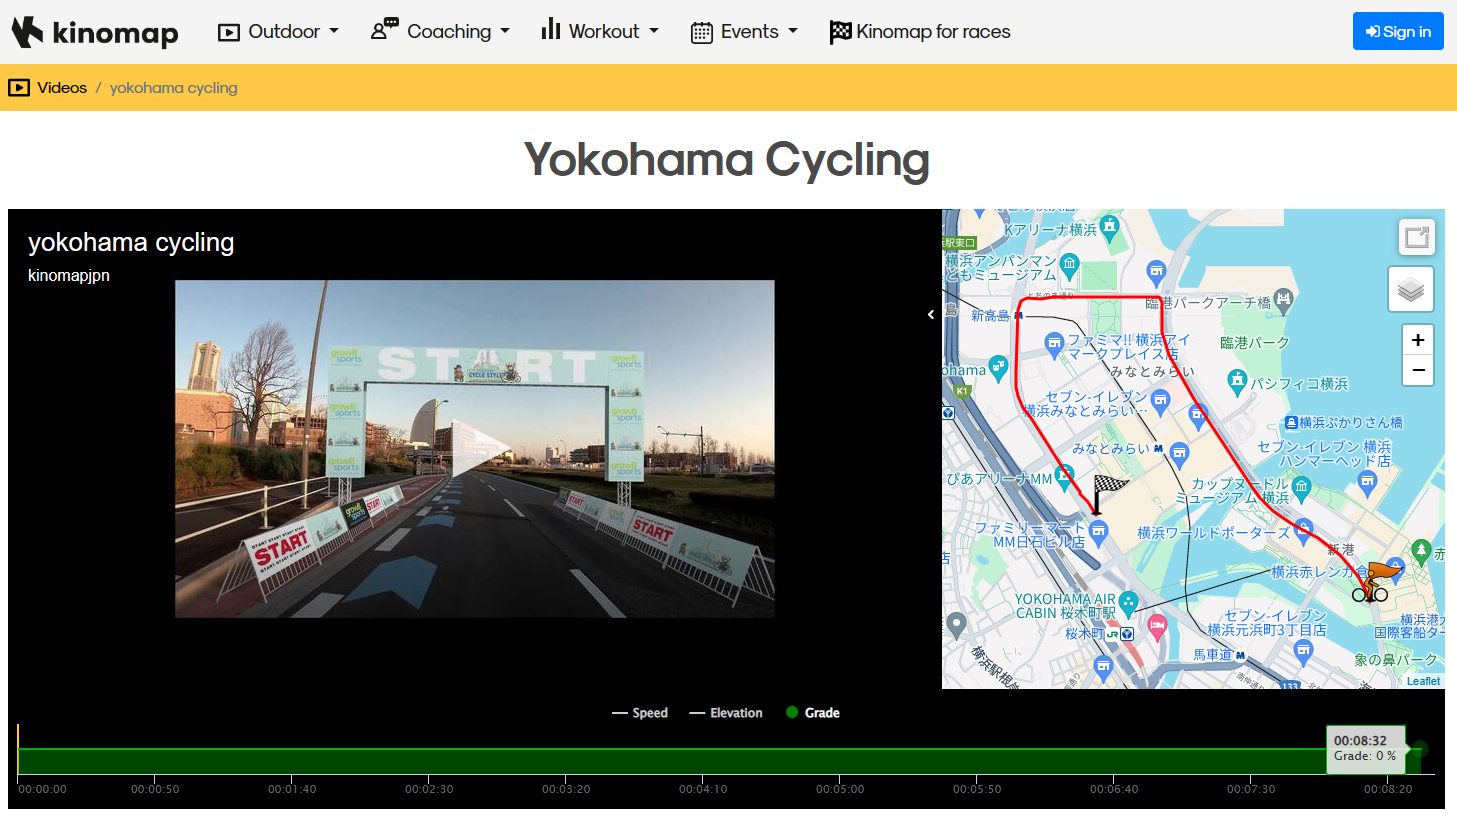Select the 'yokohama cycling' breadcrumb item
Image resolution: width=1457 pixels, height=818 pixels.
pyautogui.click(x=174, y=88)
